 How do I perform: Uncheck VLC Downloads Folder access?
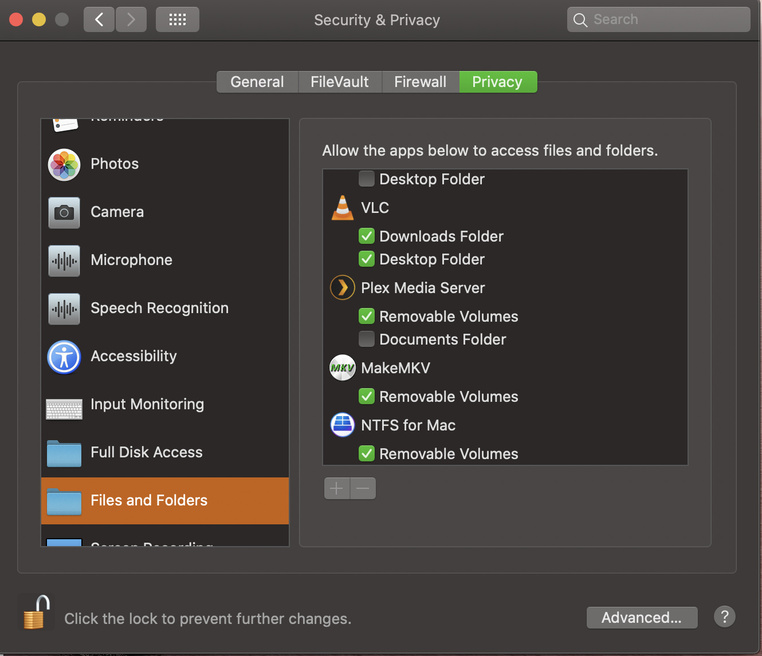[366, 236]
